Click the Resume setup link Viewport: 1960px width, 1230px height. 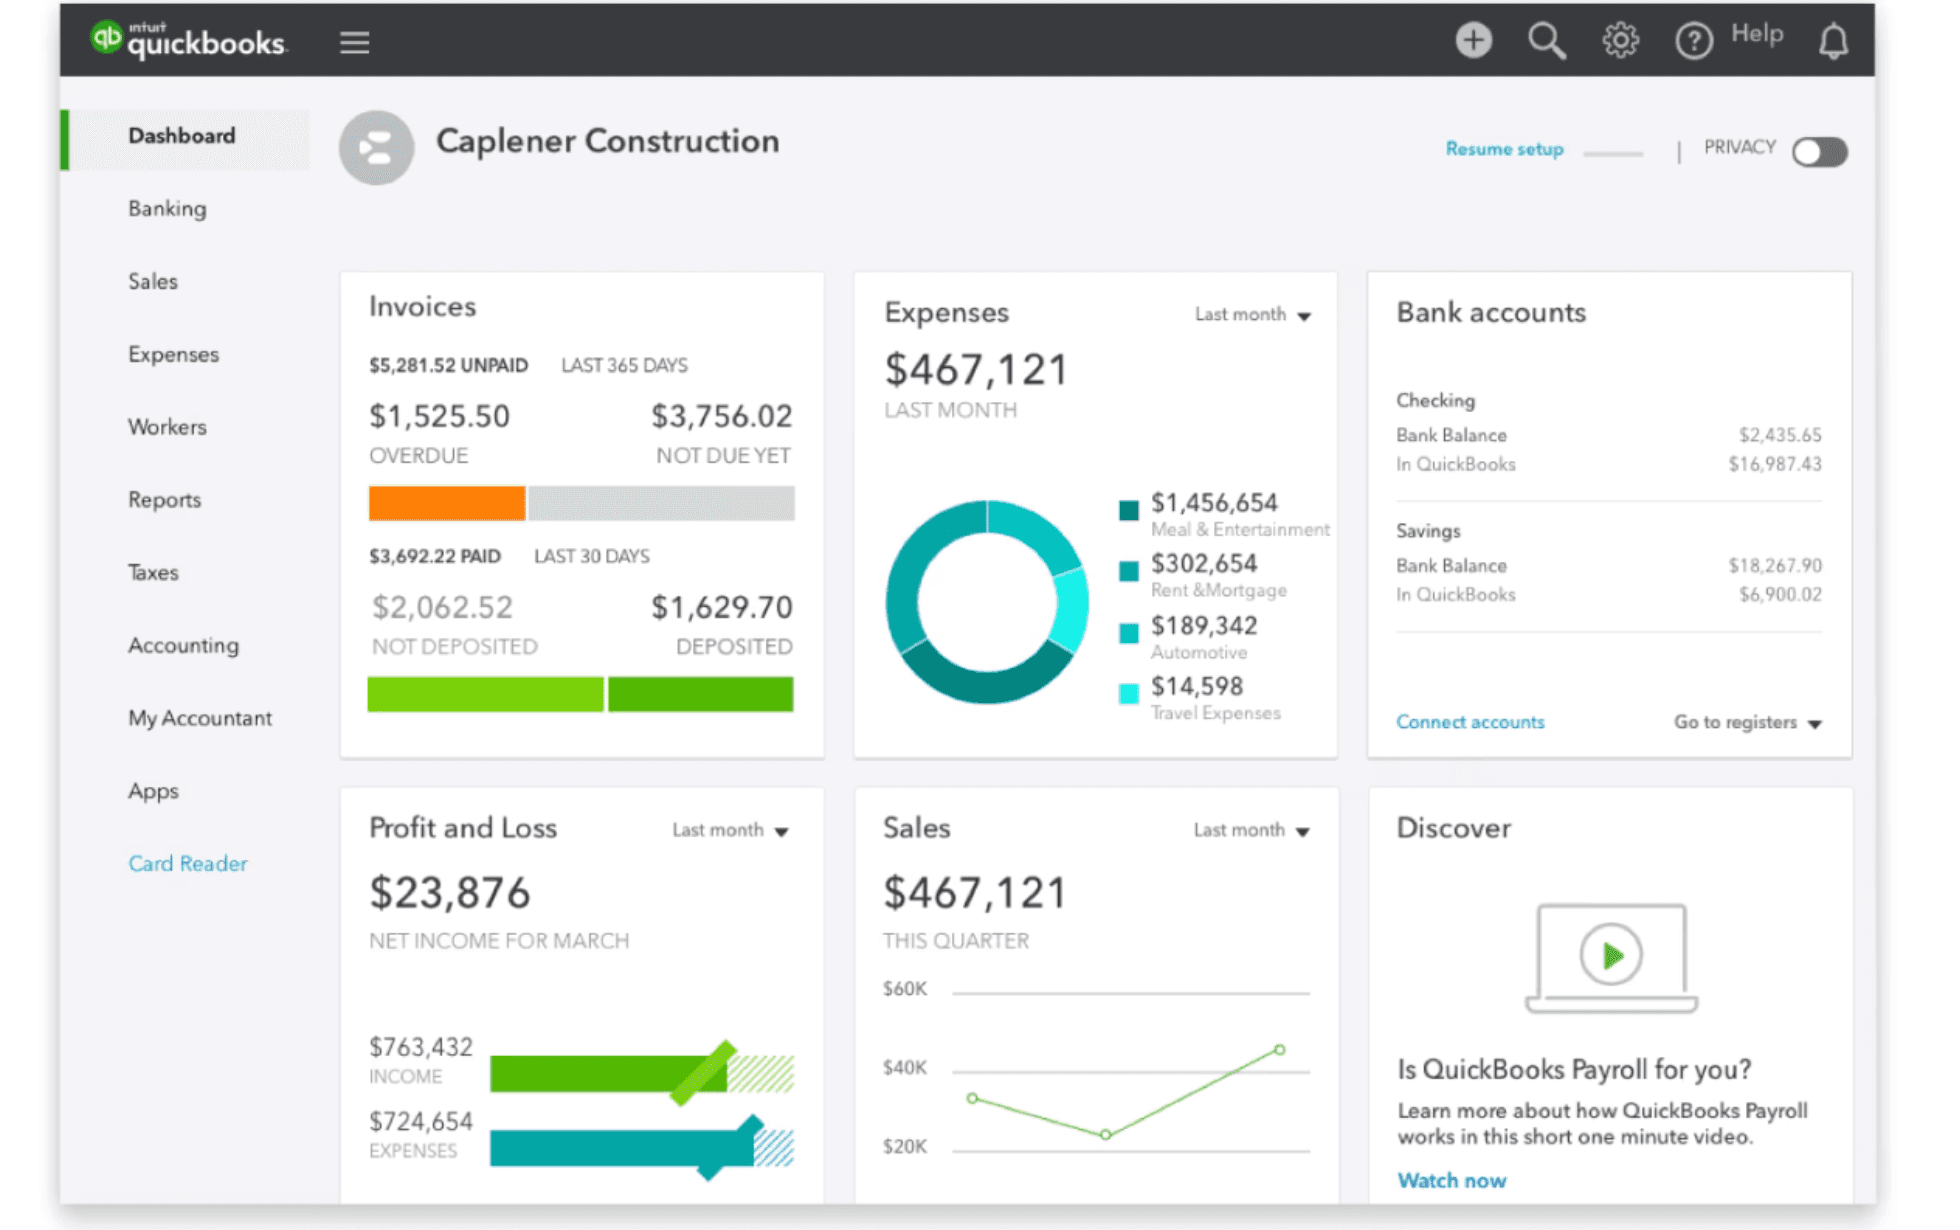pyautogui.click(x=1504, y=149)
